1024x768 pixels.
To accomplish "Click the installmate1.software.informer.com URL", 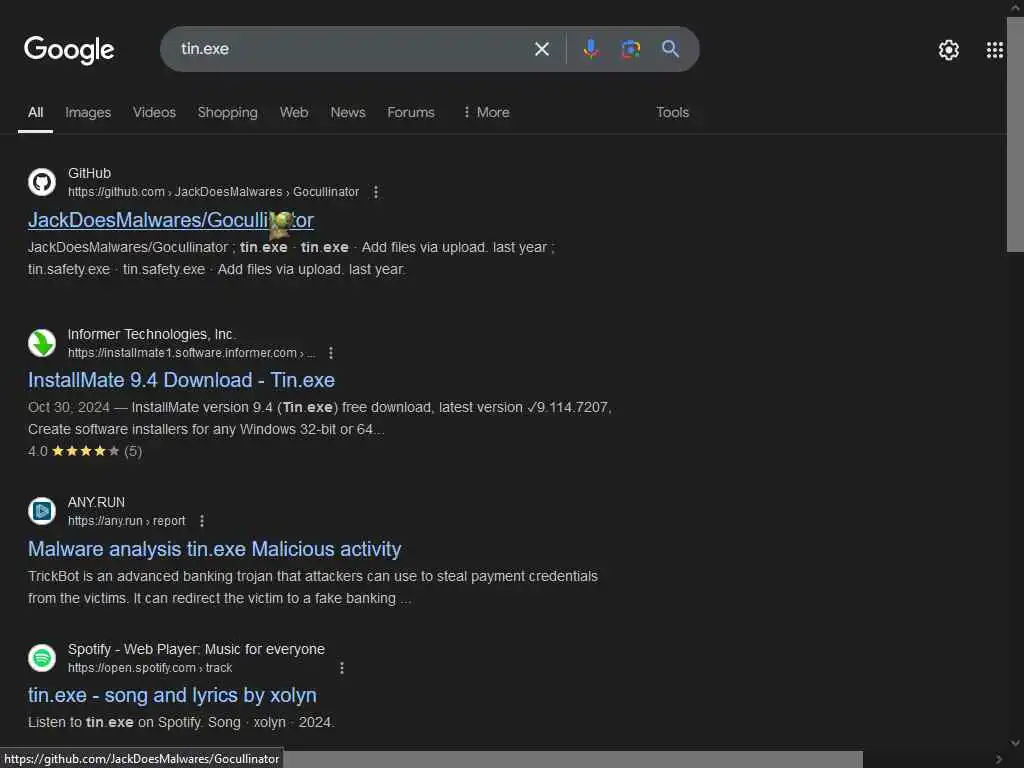I will [191, 353].
